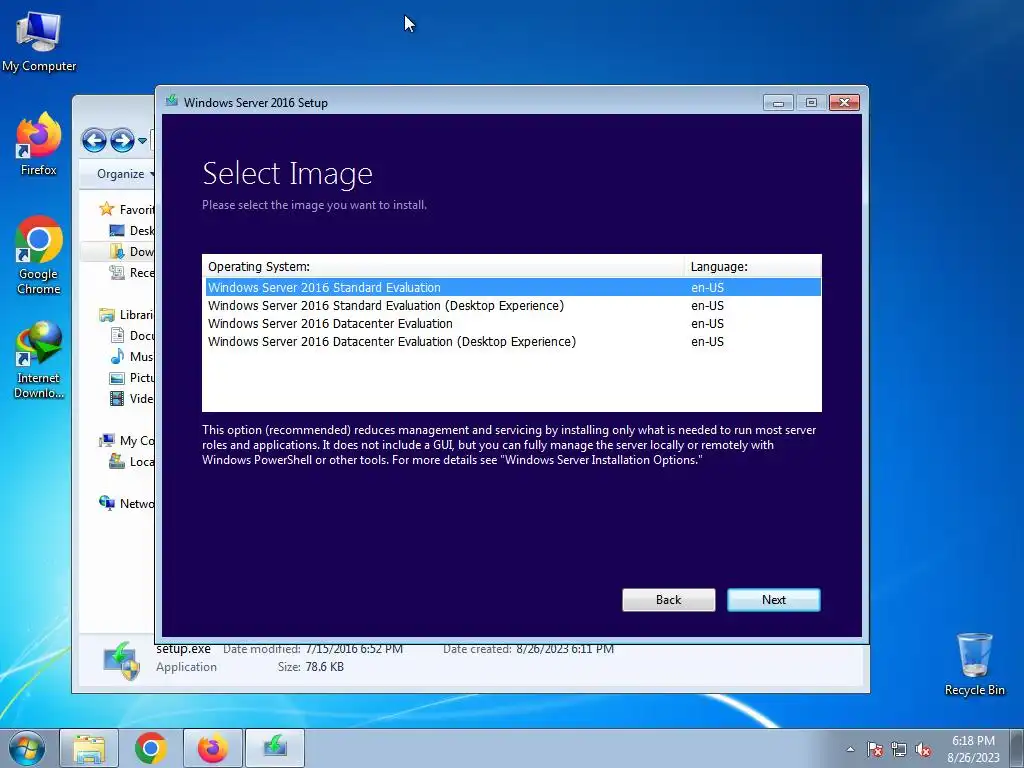Click the Setup window title bar icon
The height and width of the screenshot is (768, 1024).
[172, 101]
